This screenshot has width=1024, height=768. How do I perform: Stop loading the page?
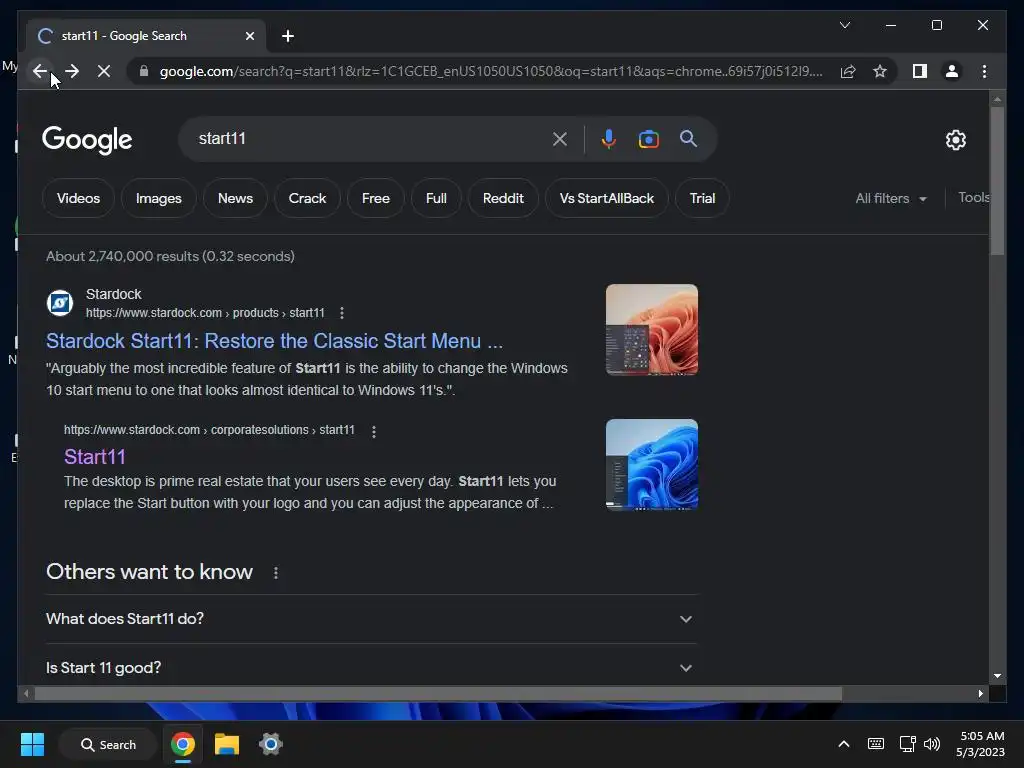(104, 71)
